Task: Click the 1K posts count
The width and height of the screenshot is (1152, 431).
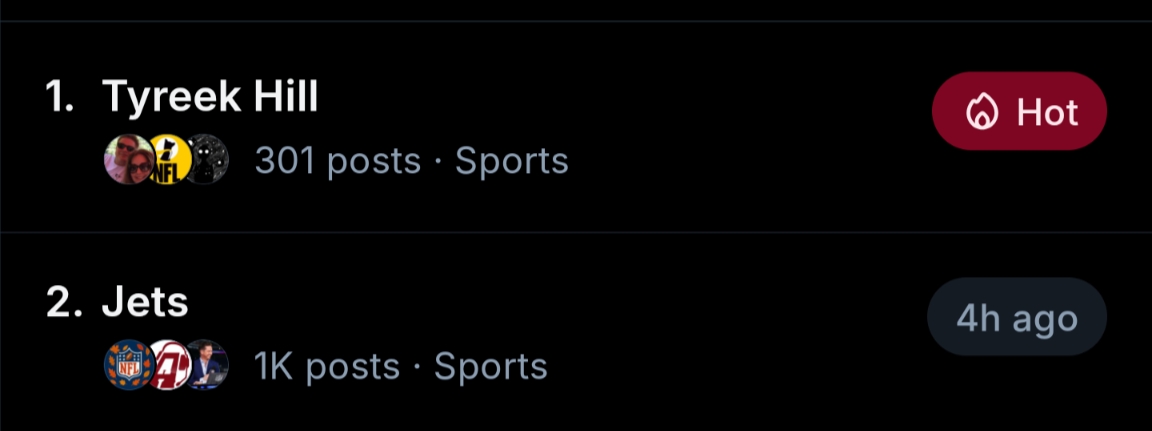Action: click(327, 367)
